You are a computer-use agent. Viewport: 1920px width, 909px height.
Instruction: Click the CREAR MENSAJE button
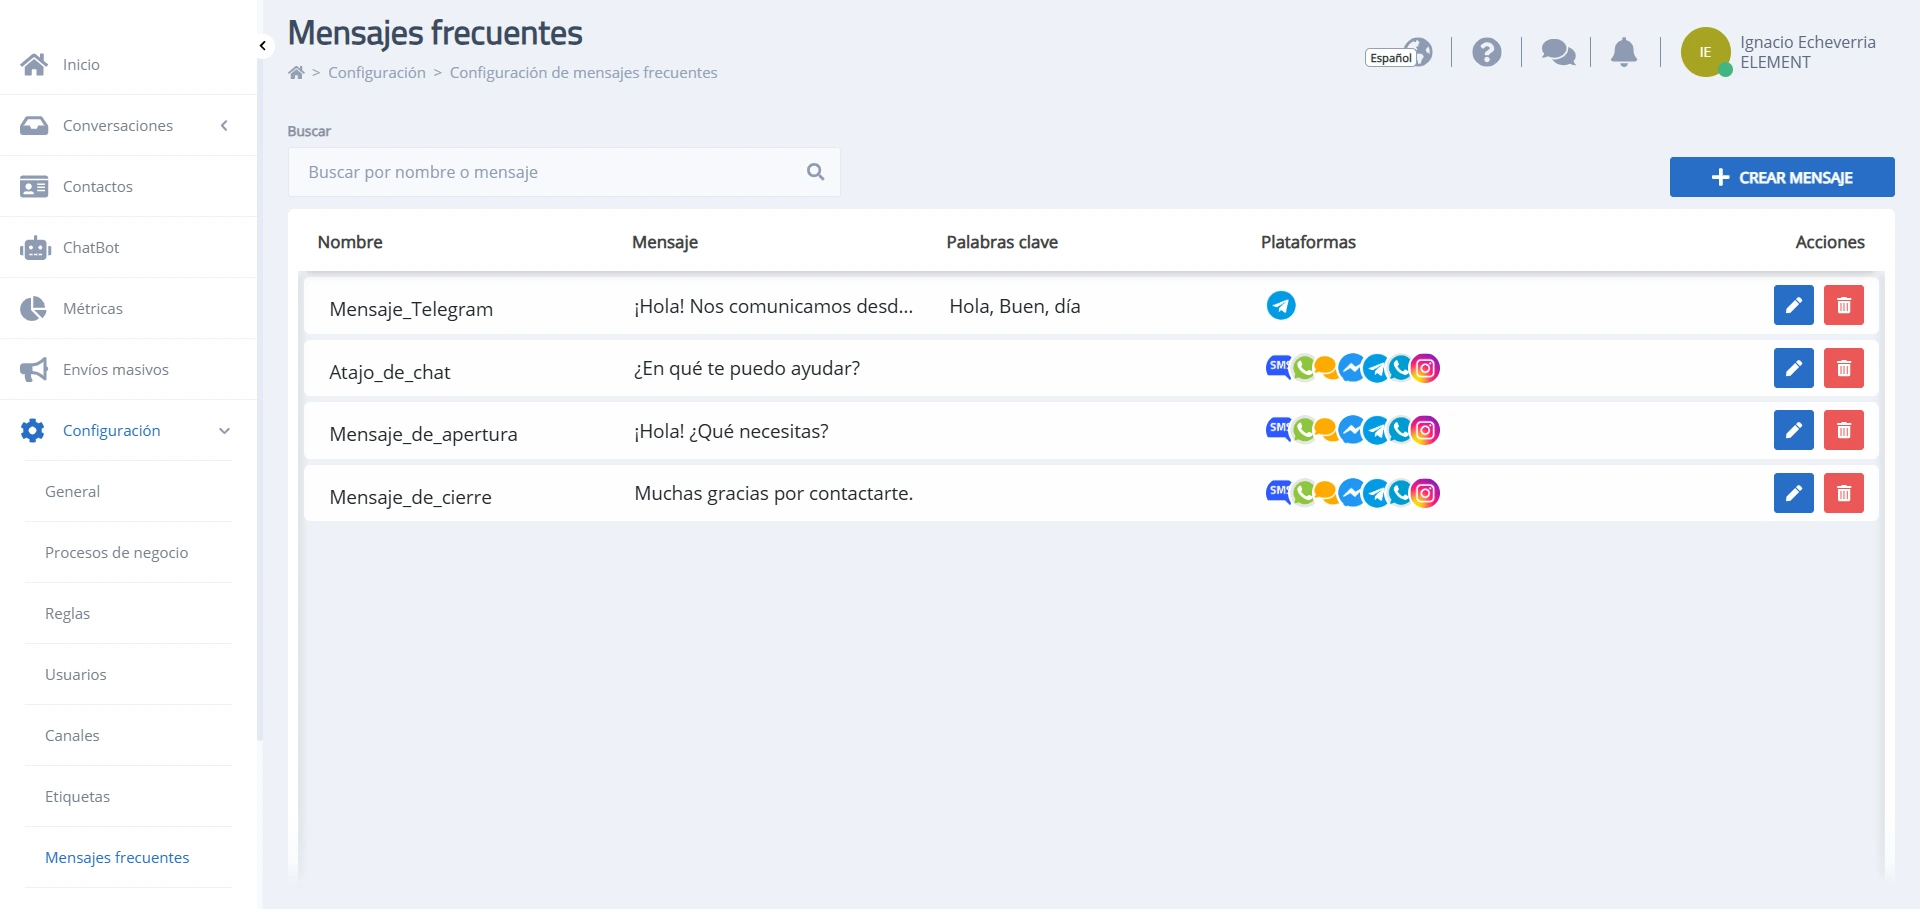point(1782,177)
